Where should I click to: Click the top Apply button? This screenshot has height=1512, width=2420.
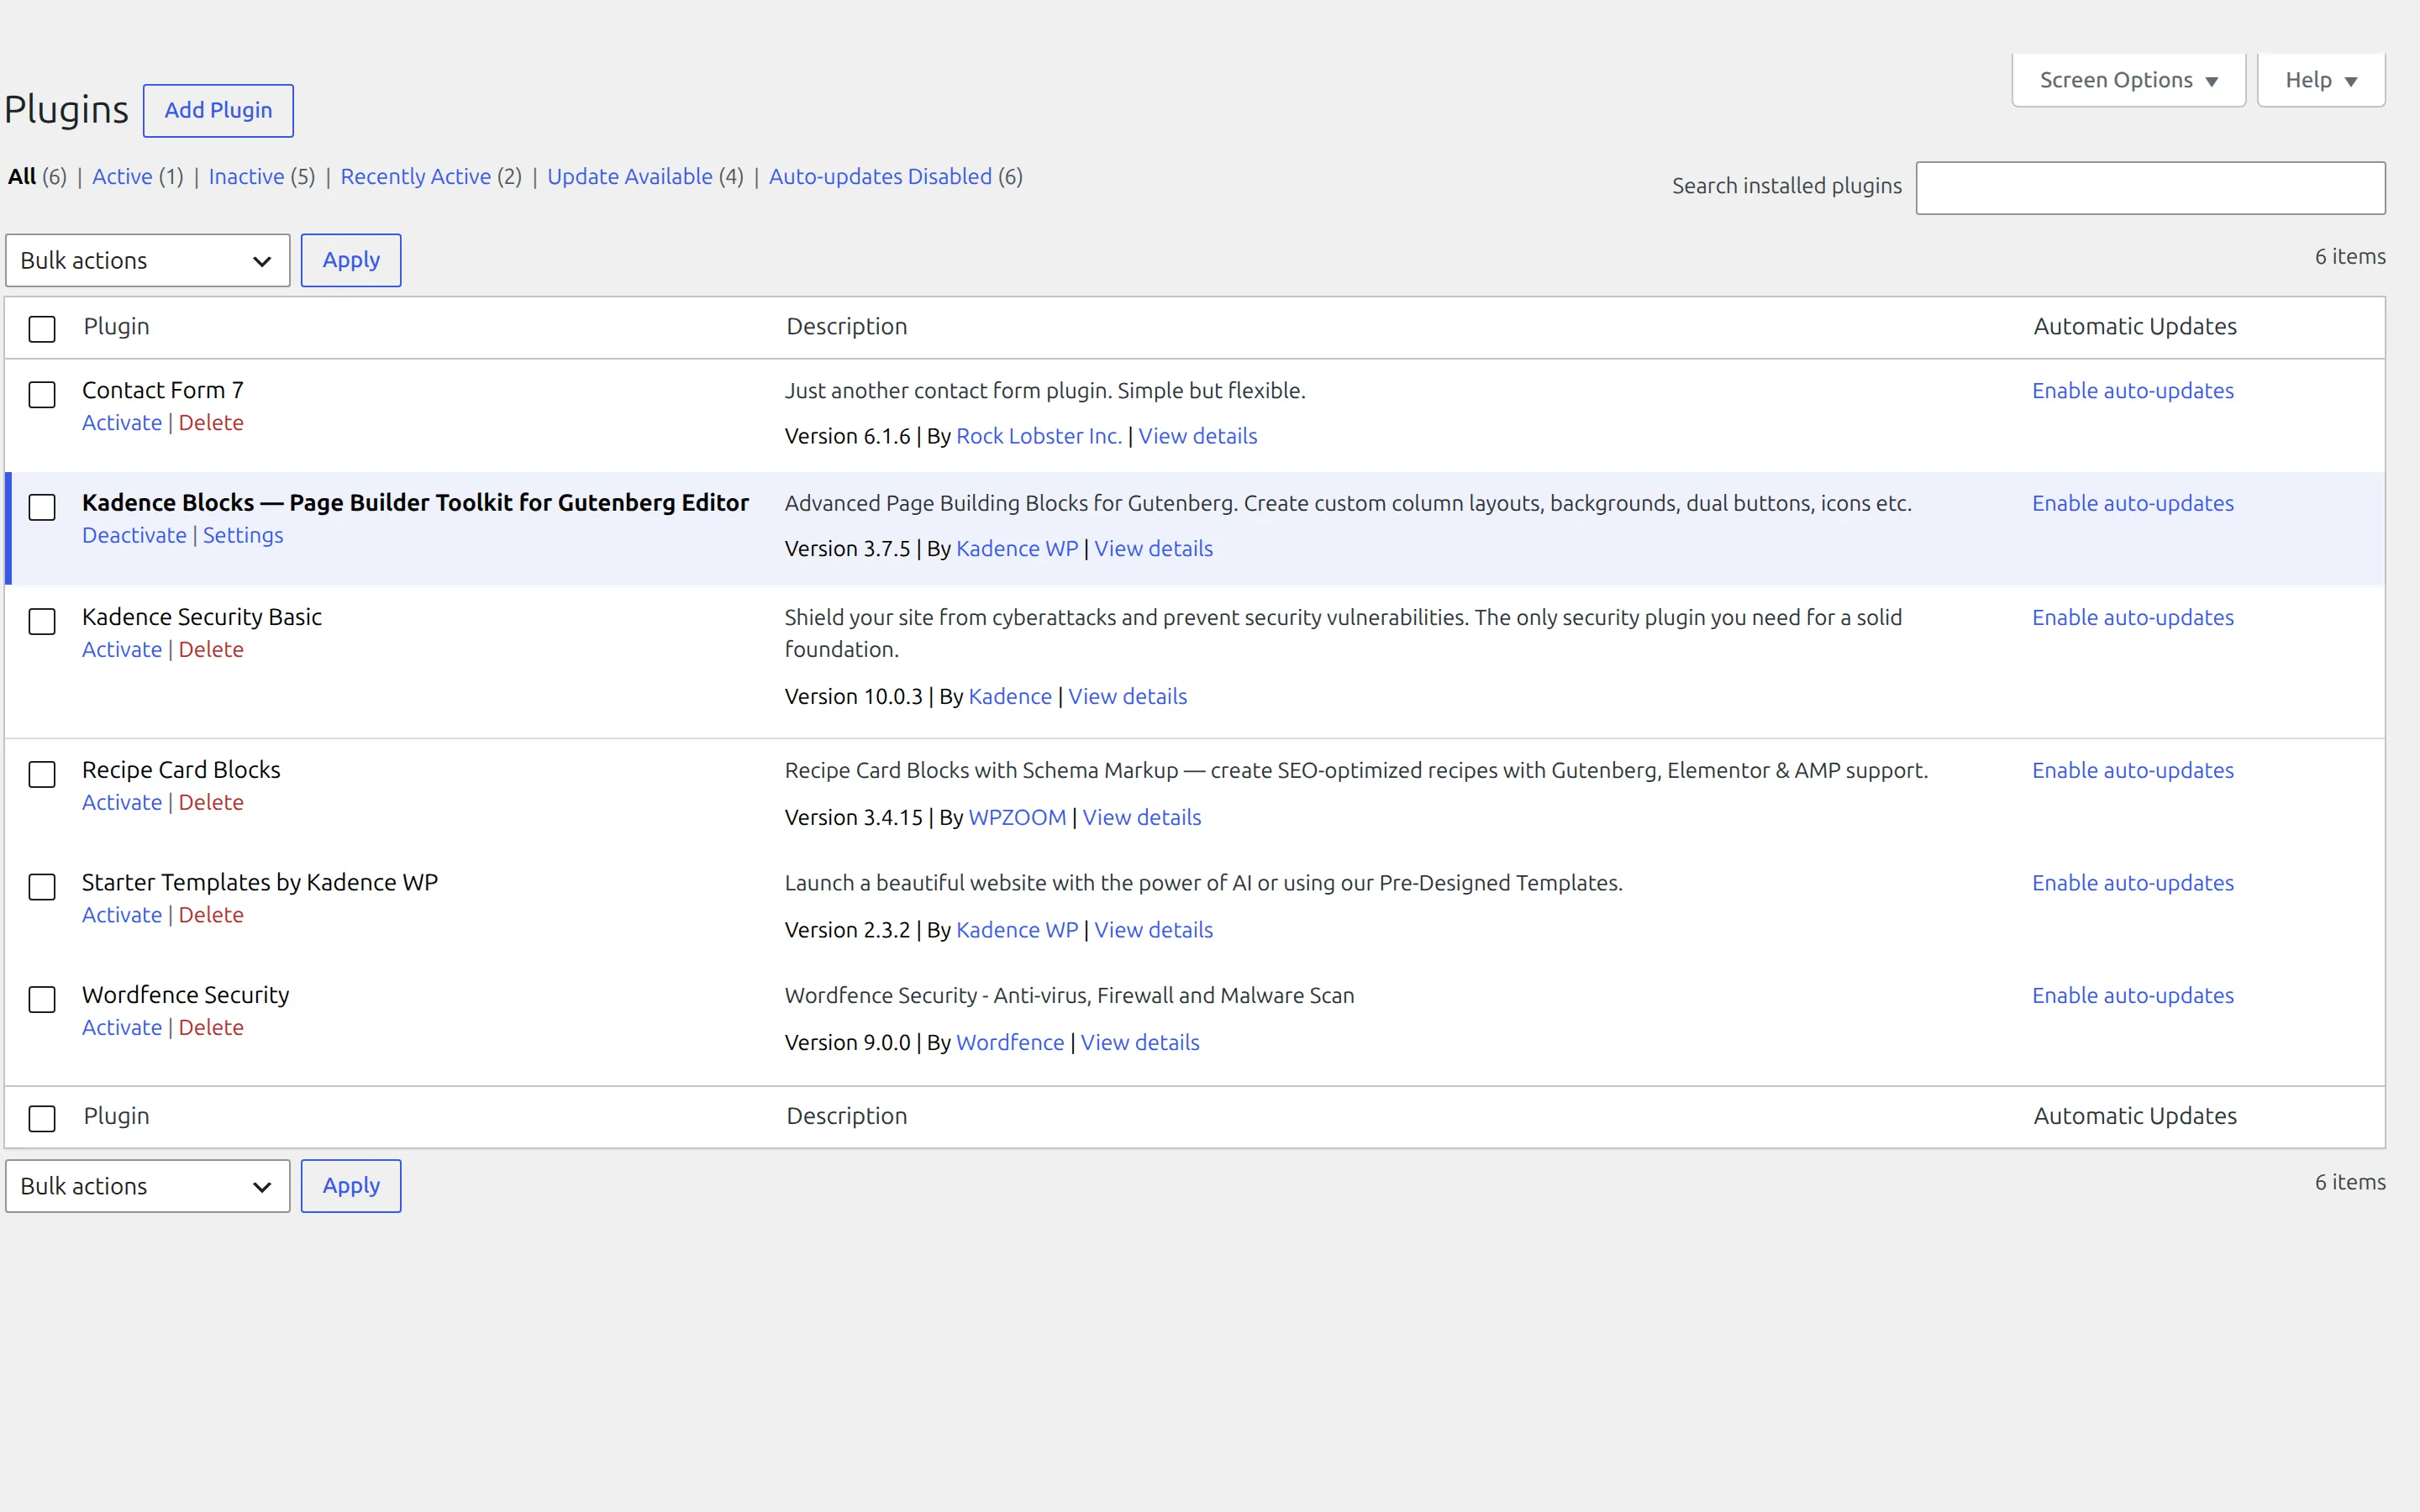[351, 260]
